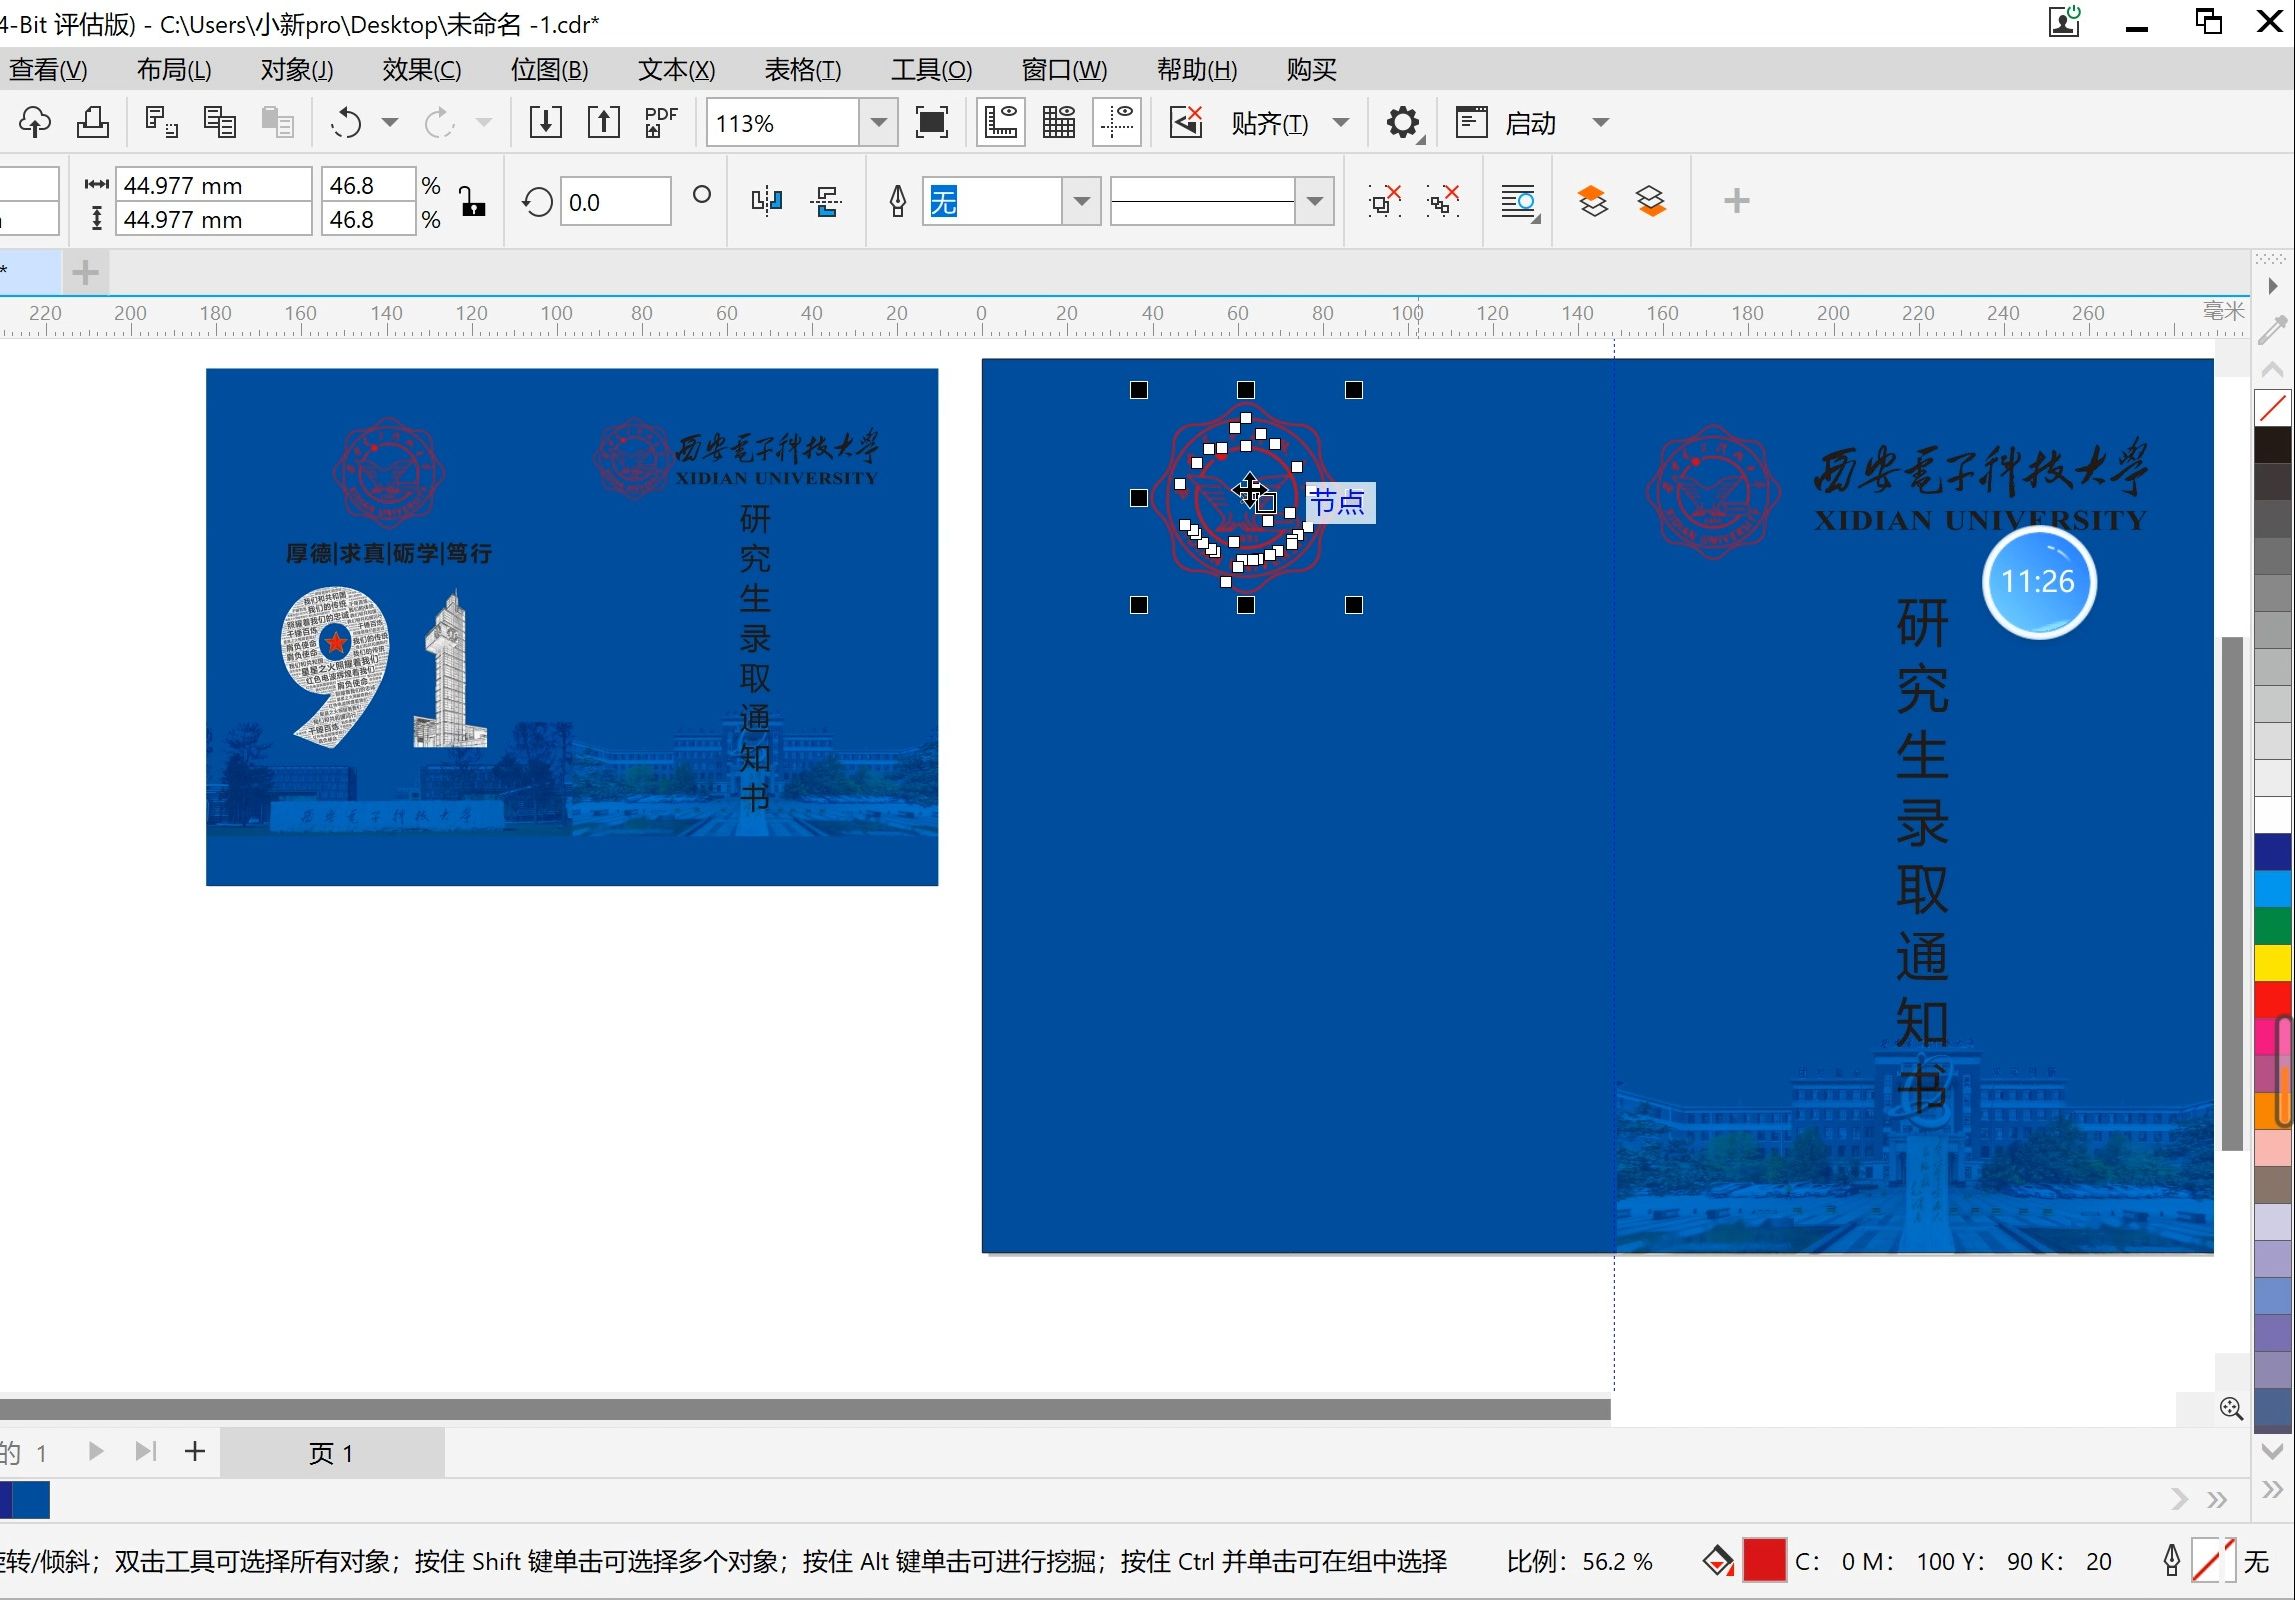Expand the undo history dropdown arrow
The height and width of the screenshot is (1600, 2295).
pos(390,123)
